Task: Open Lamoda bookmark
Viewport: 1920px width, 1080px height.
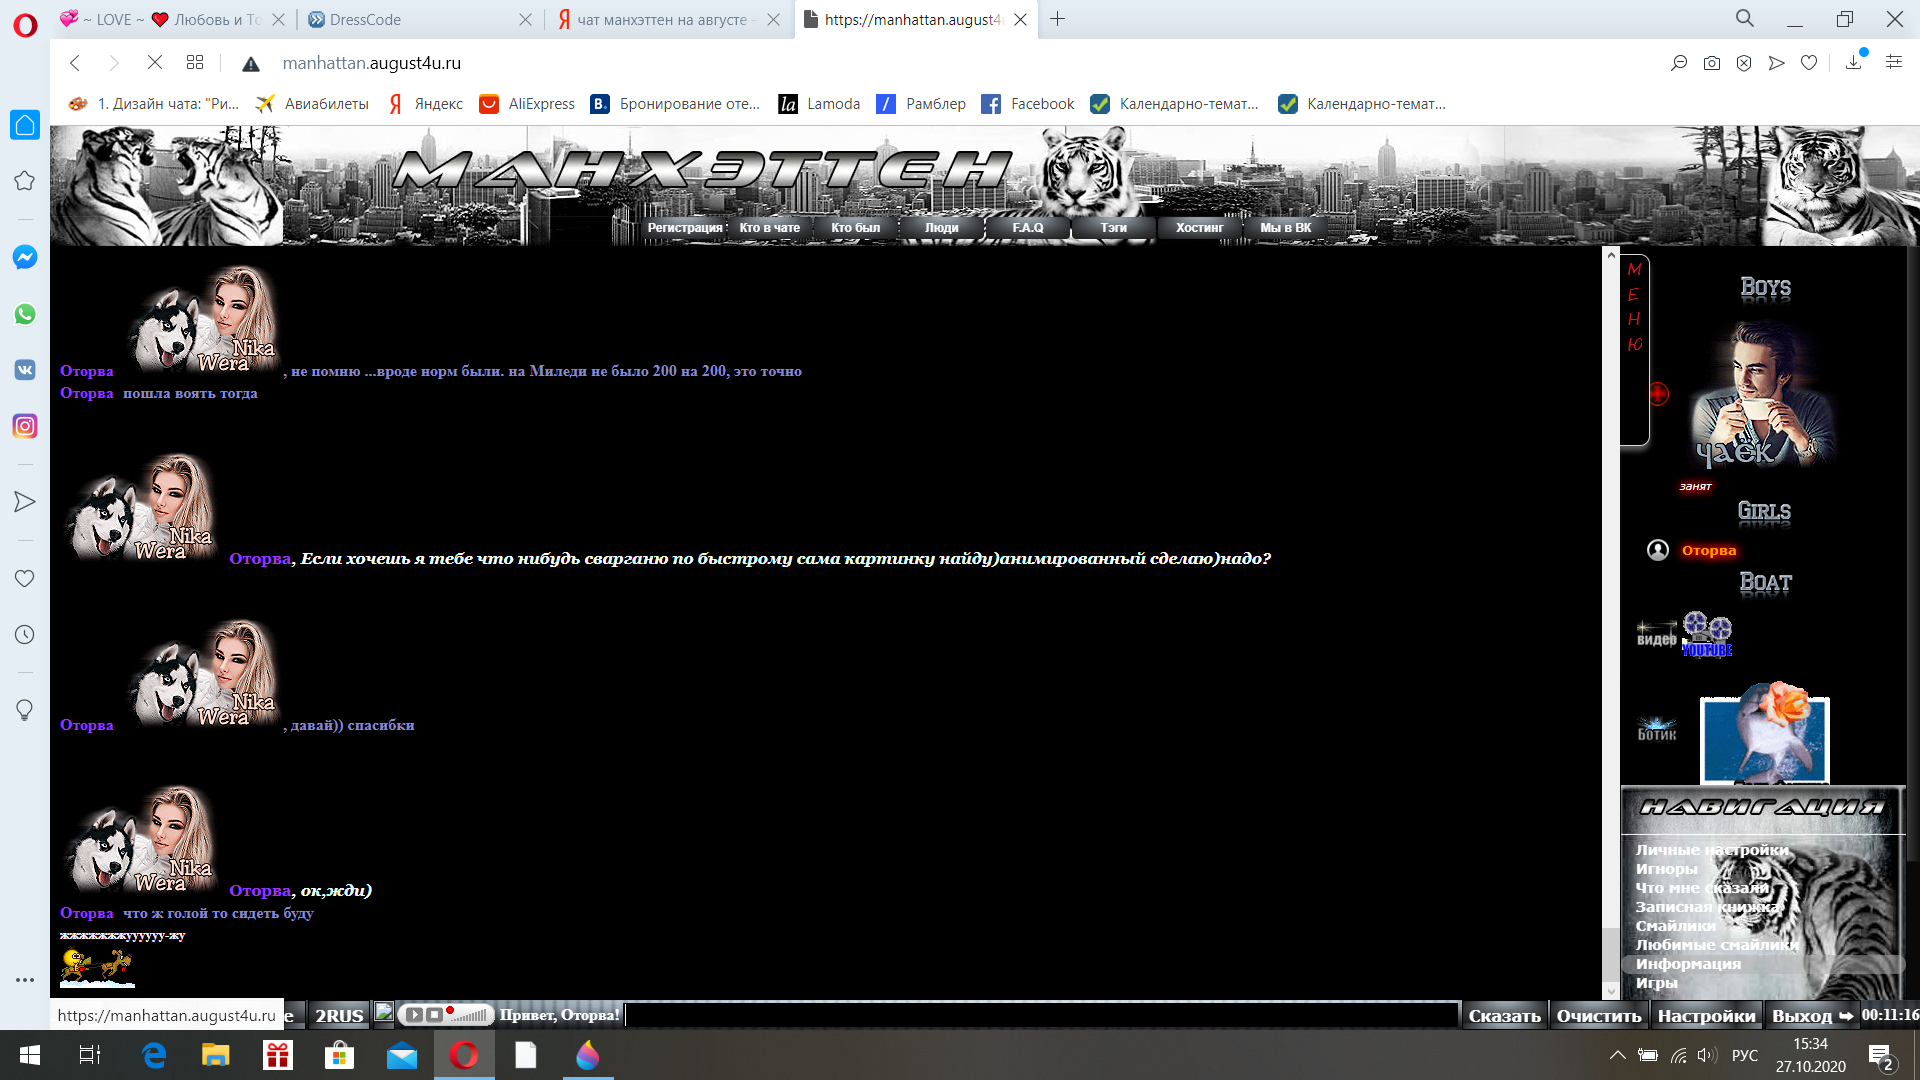Action: [x=820, y=104]
